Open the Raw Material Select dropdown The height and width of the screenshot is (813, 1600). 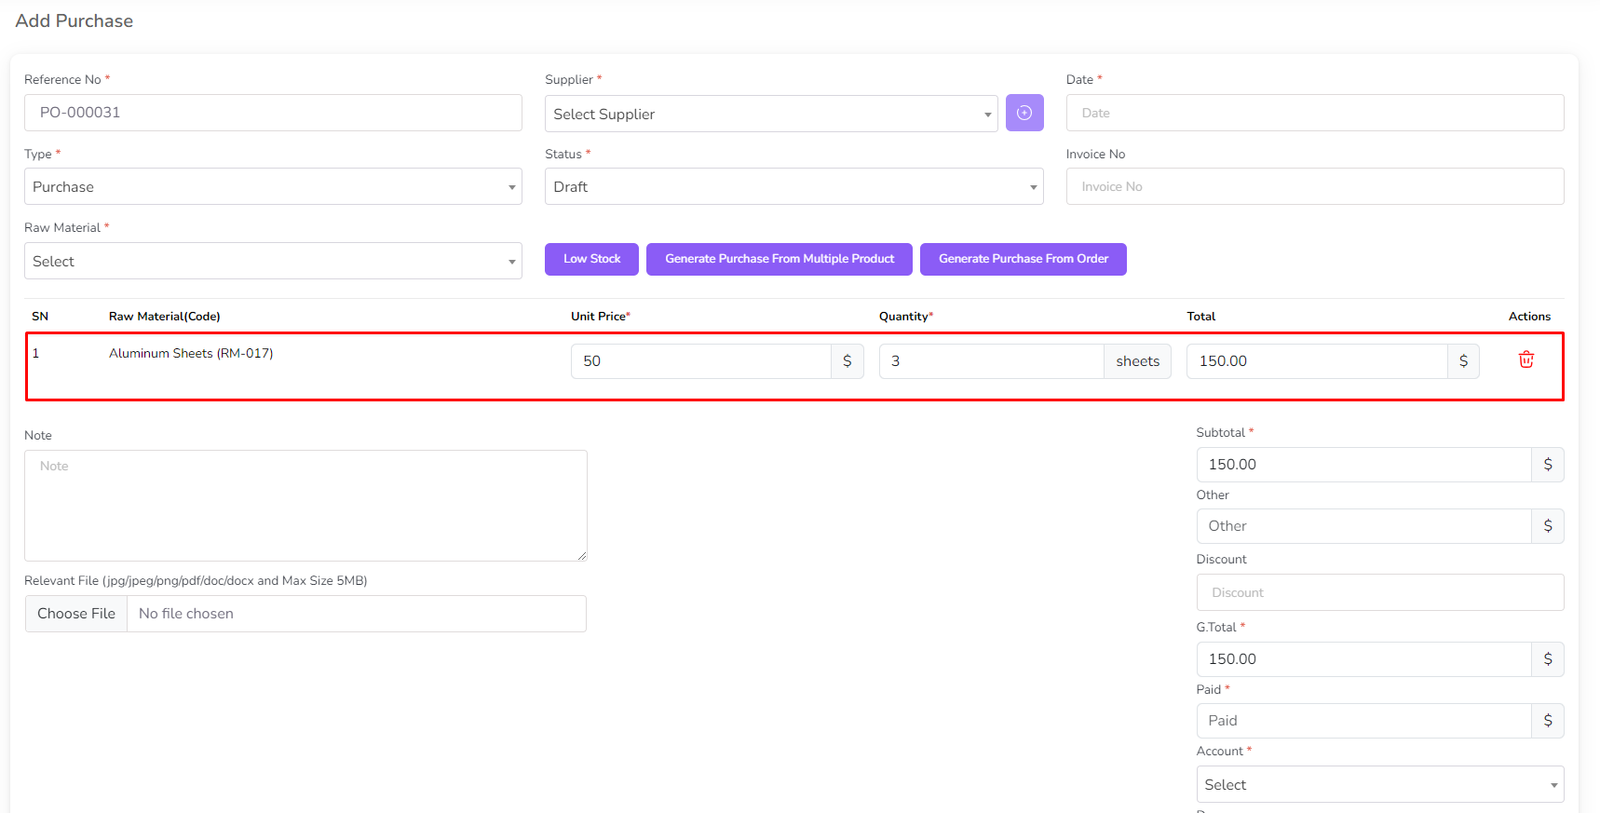(x=272, y=261)
